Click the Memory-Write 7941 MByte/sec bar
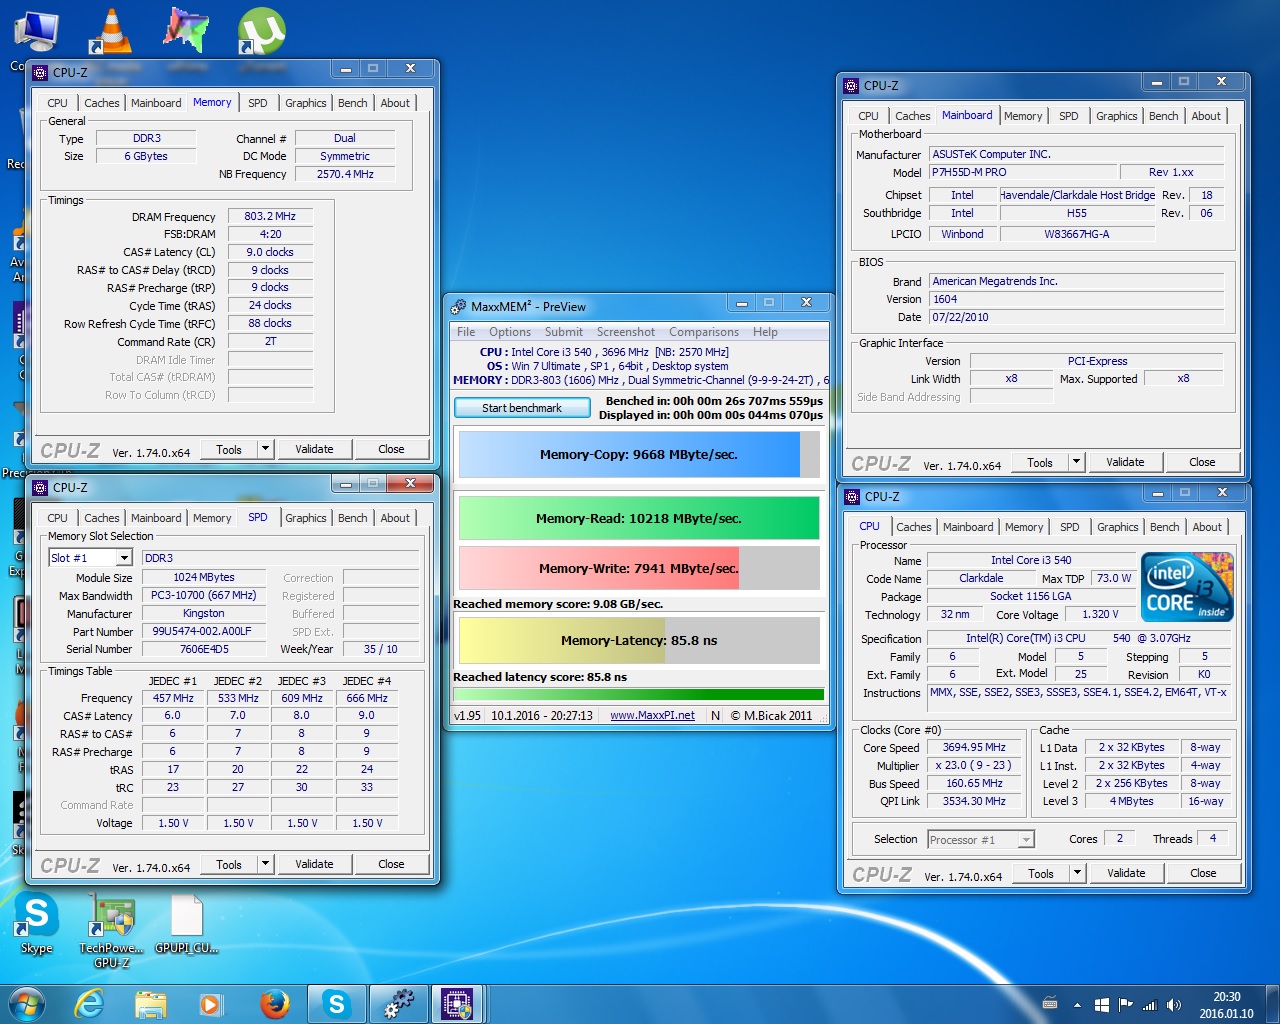1280x1024 pixels. click(639, 568)
